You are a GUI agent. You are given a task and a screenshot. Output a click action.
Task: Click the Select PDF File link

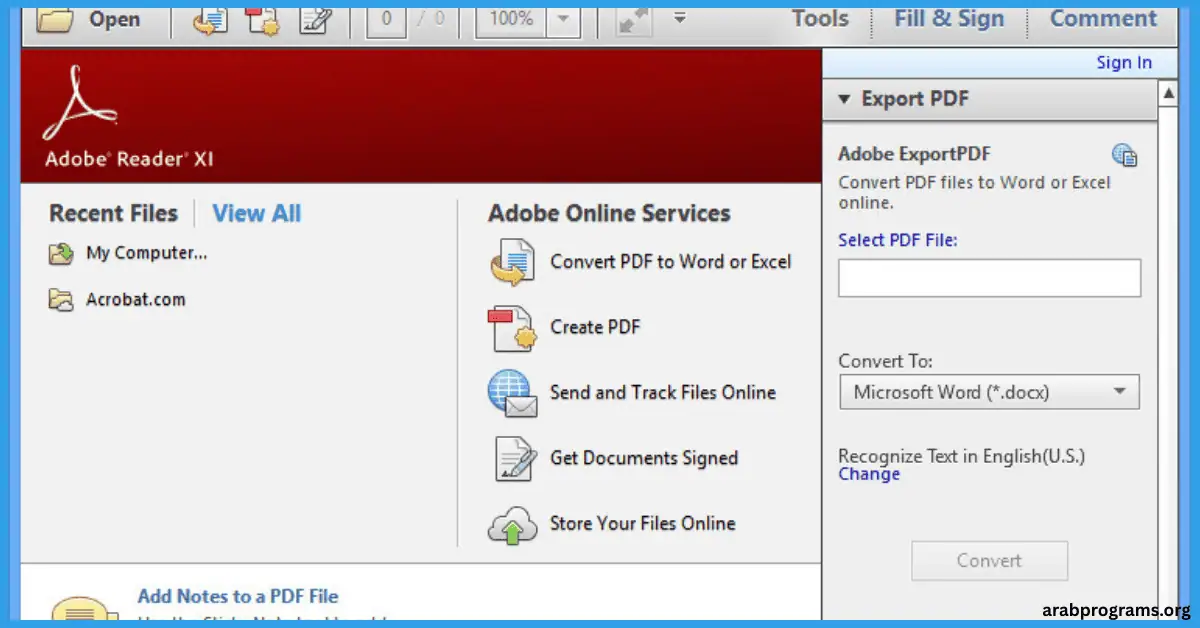point(898,240)
